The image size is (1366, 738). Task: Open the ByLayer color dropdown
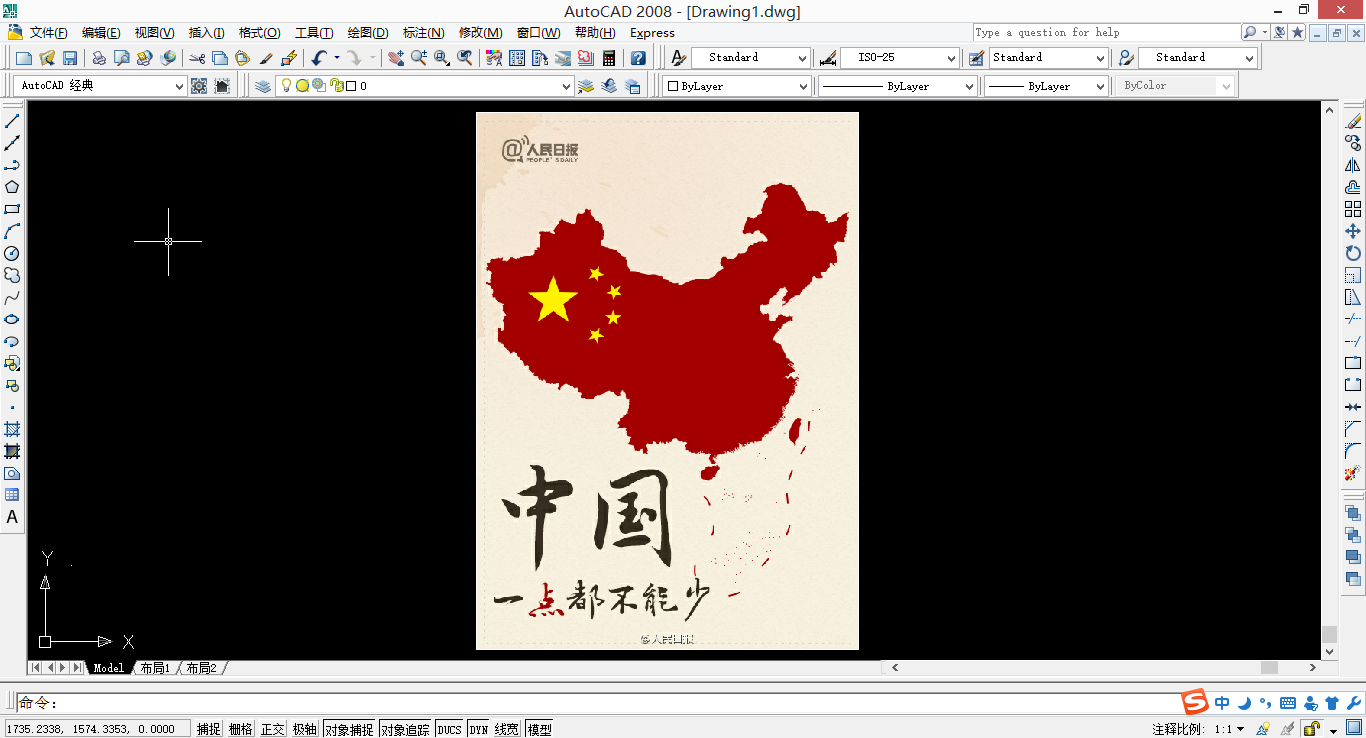[x=736, y=86]
